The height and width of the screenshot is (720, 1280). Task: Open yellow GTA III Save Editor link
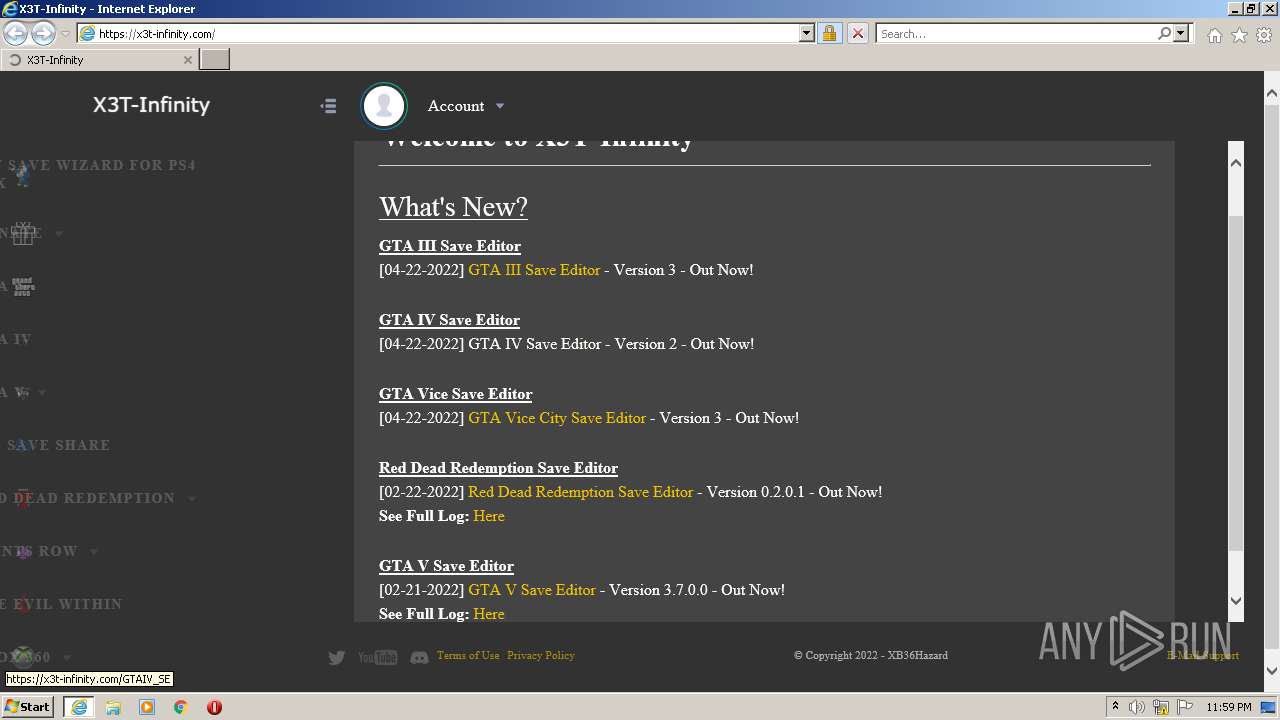point(534,270)
